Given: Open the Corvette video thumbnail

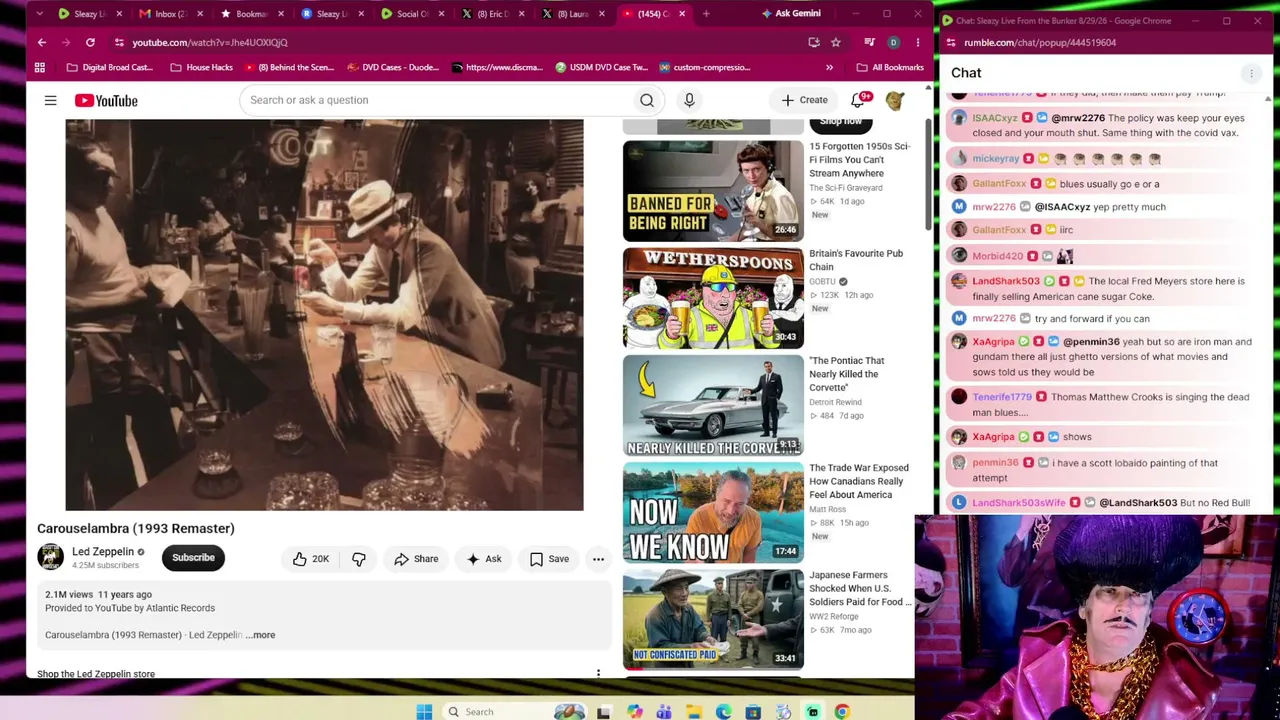Looking at the screenshot, I should pyautogui.click(x=713, y=406).
